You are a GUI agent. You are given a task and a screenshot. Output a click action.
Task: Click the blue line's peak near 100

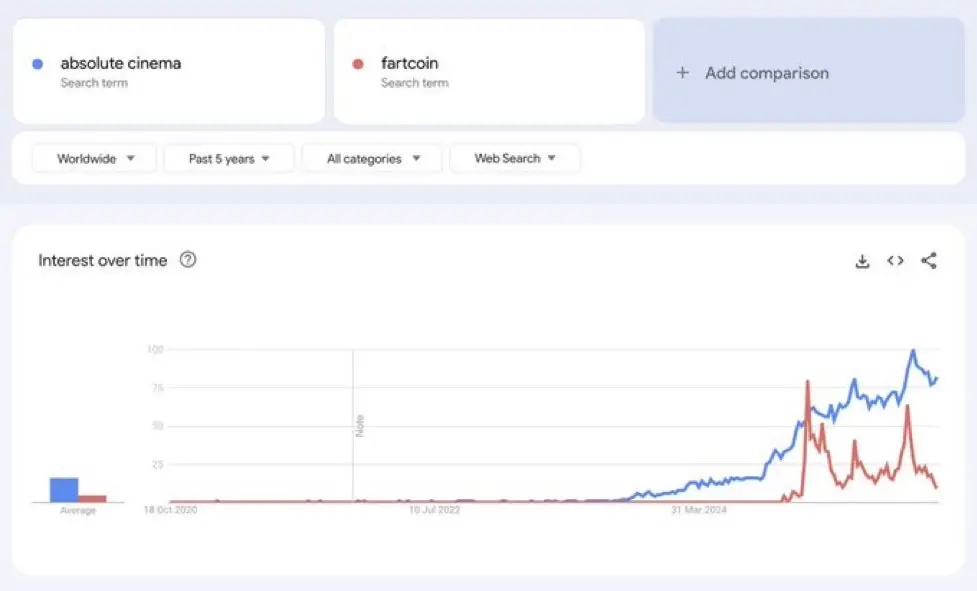click(913, 351)
